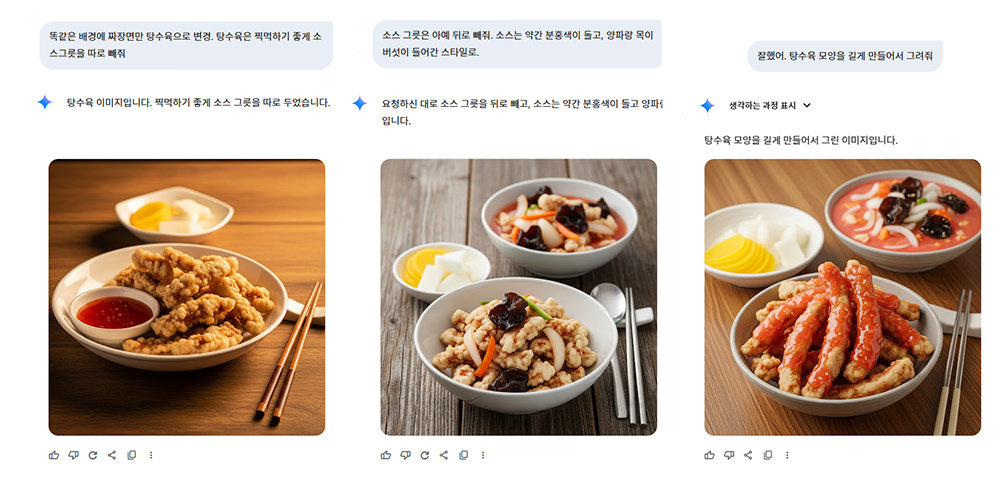Open the tangsuyuk with red dipping sauce image

[x=187, y=297]
